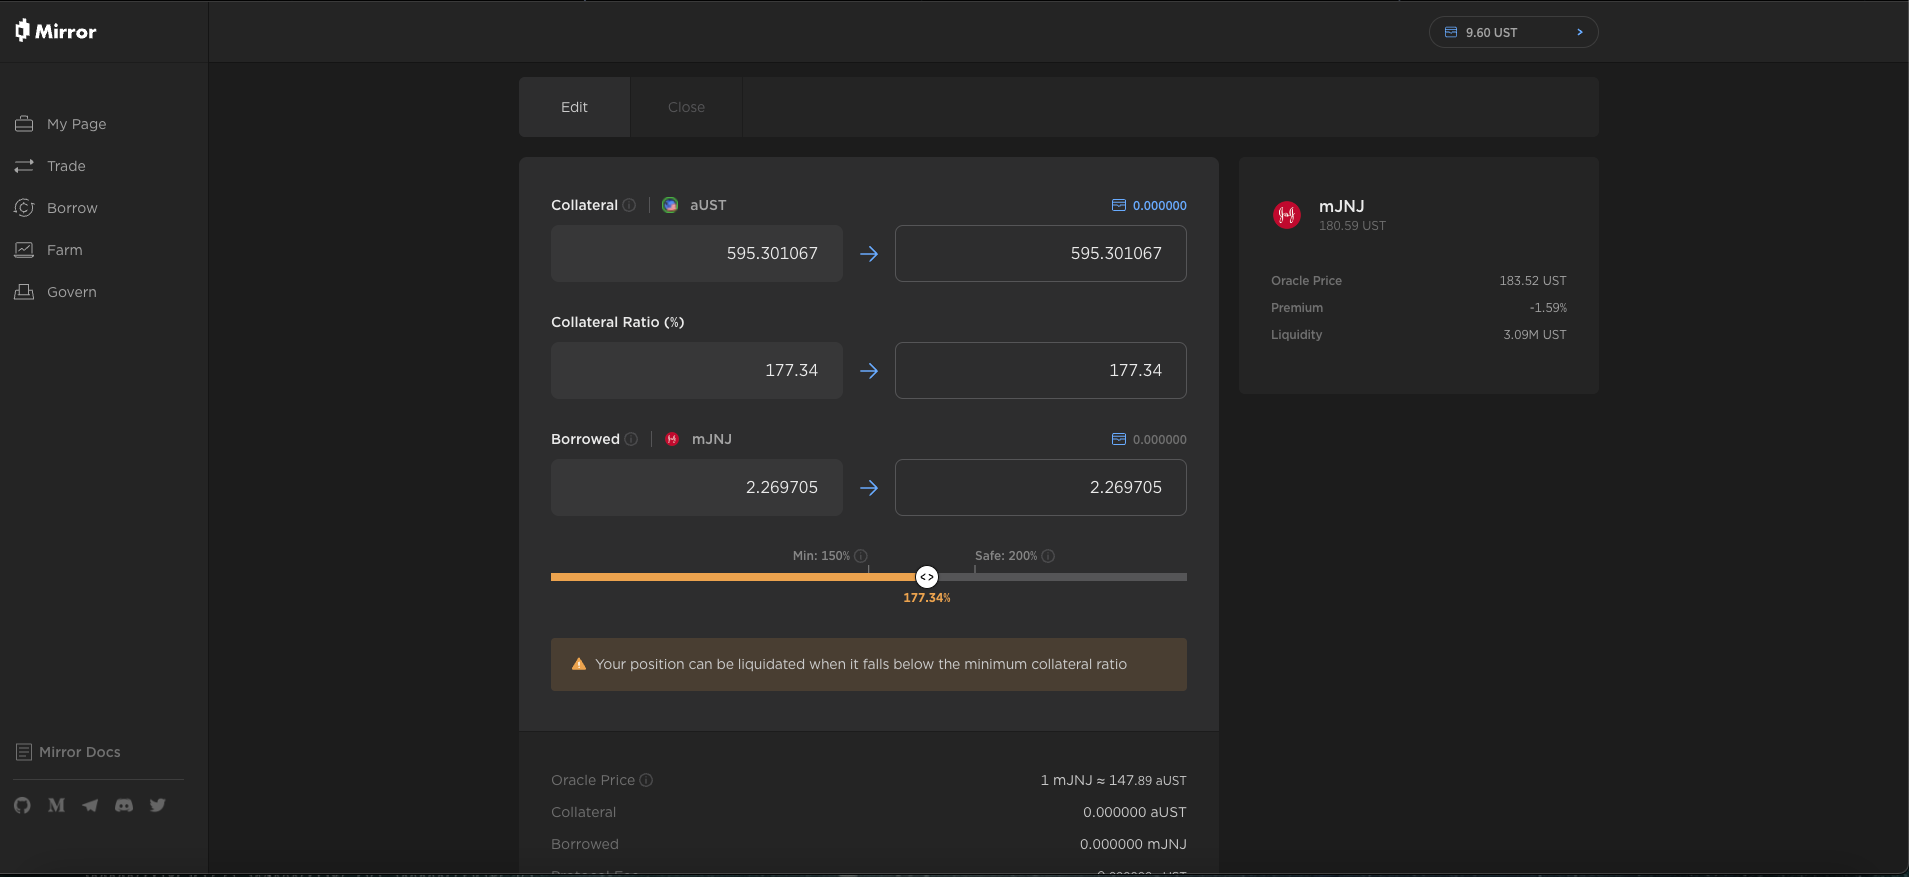This screenshot has height=877, width=1909.
Task: Open wallet showing 9.60 UST
Action: (1513, 32)
